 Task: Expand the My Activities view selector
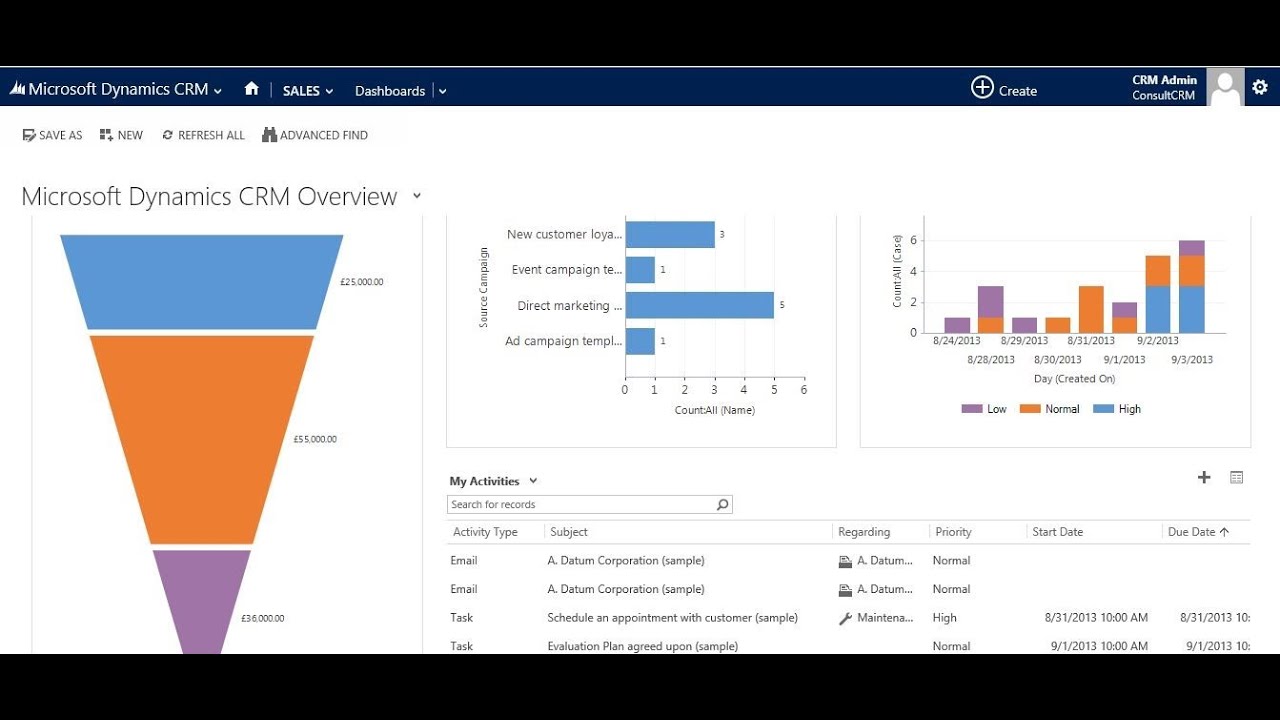point(533,481)
